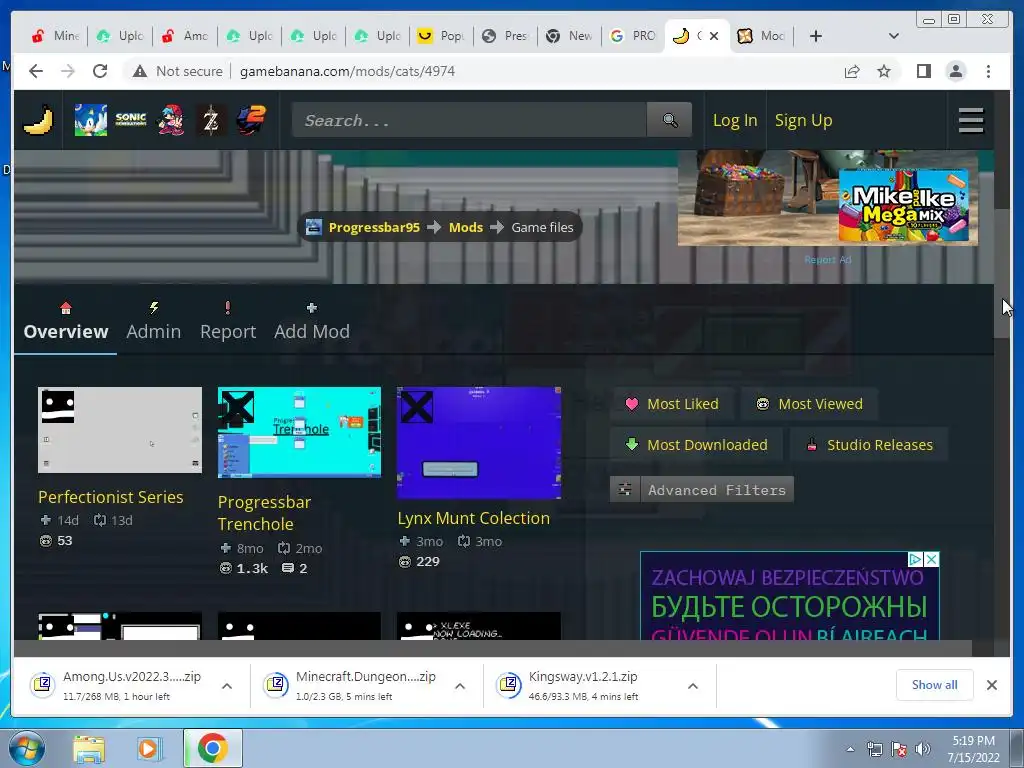Switch to the Report tab
Screen dimensions: 1024x768
(228, 323)
